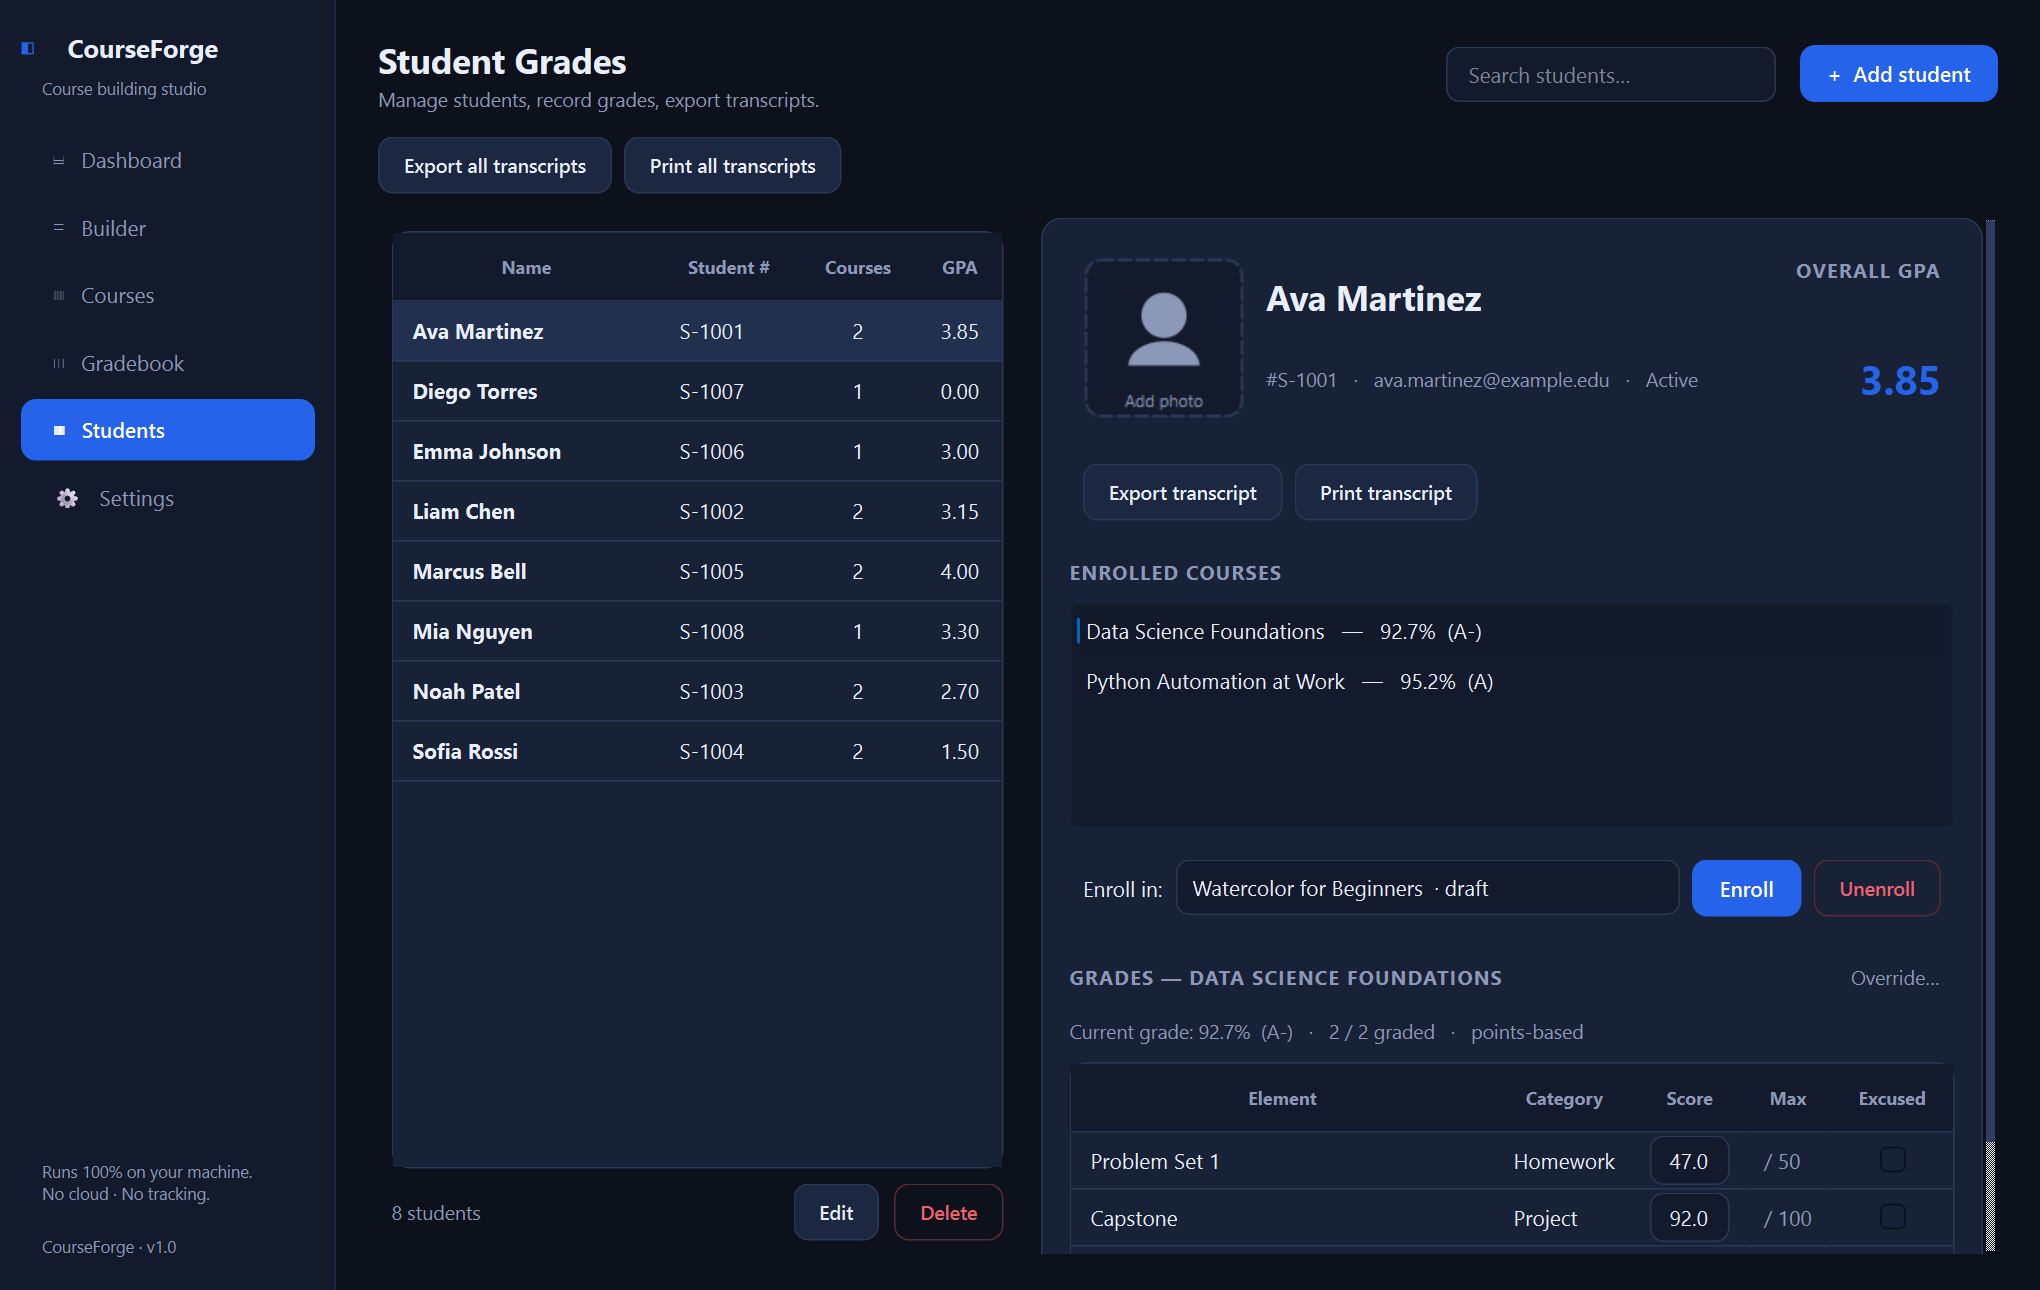The width and height of the screenshot is (2040, 1290).
Task: Click the Capstone element name
Action: [x=1133, y=1218]
